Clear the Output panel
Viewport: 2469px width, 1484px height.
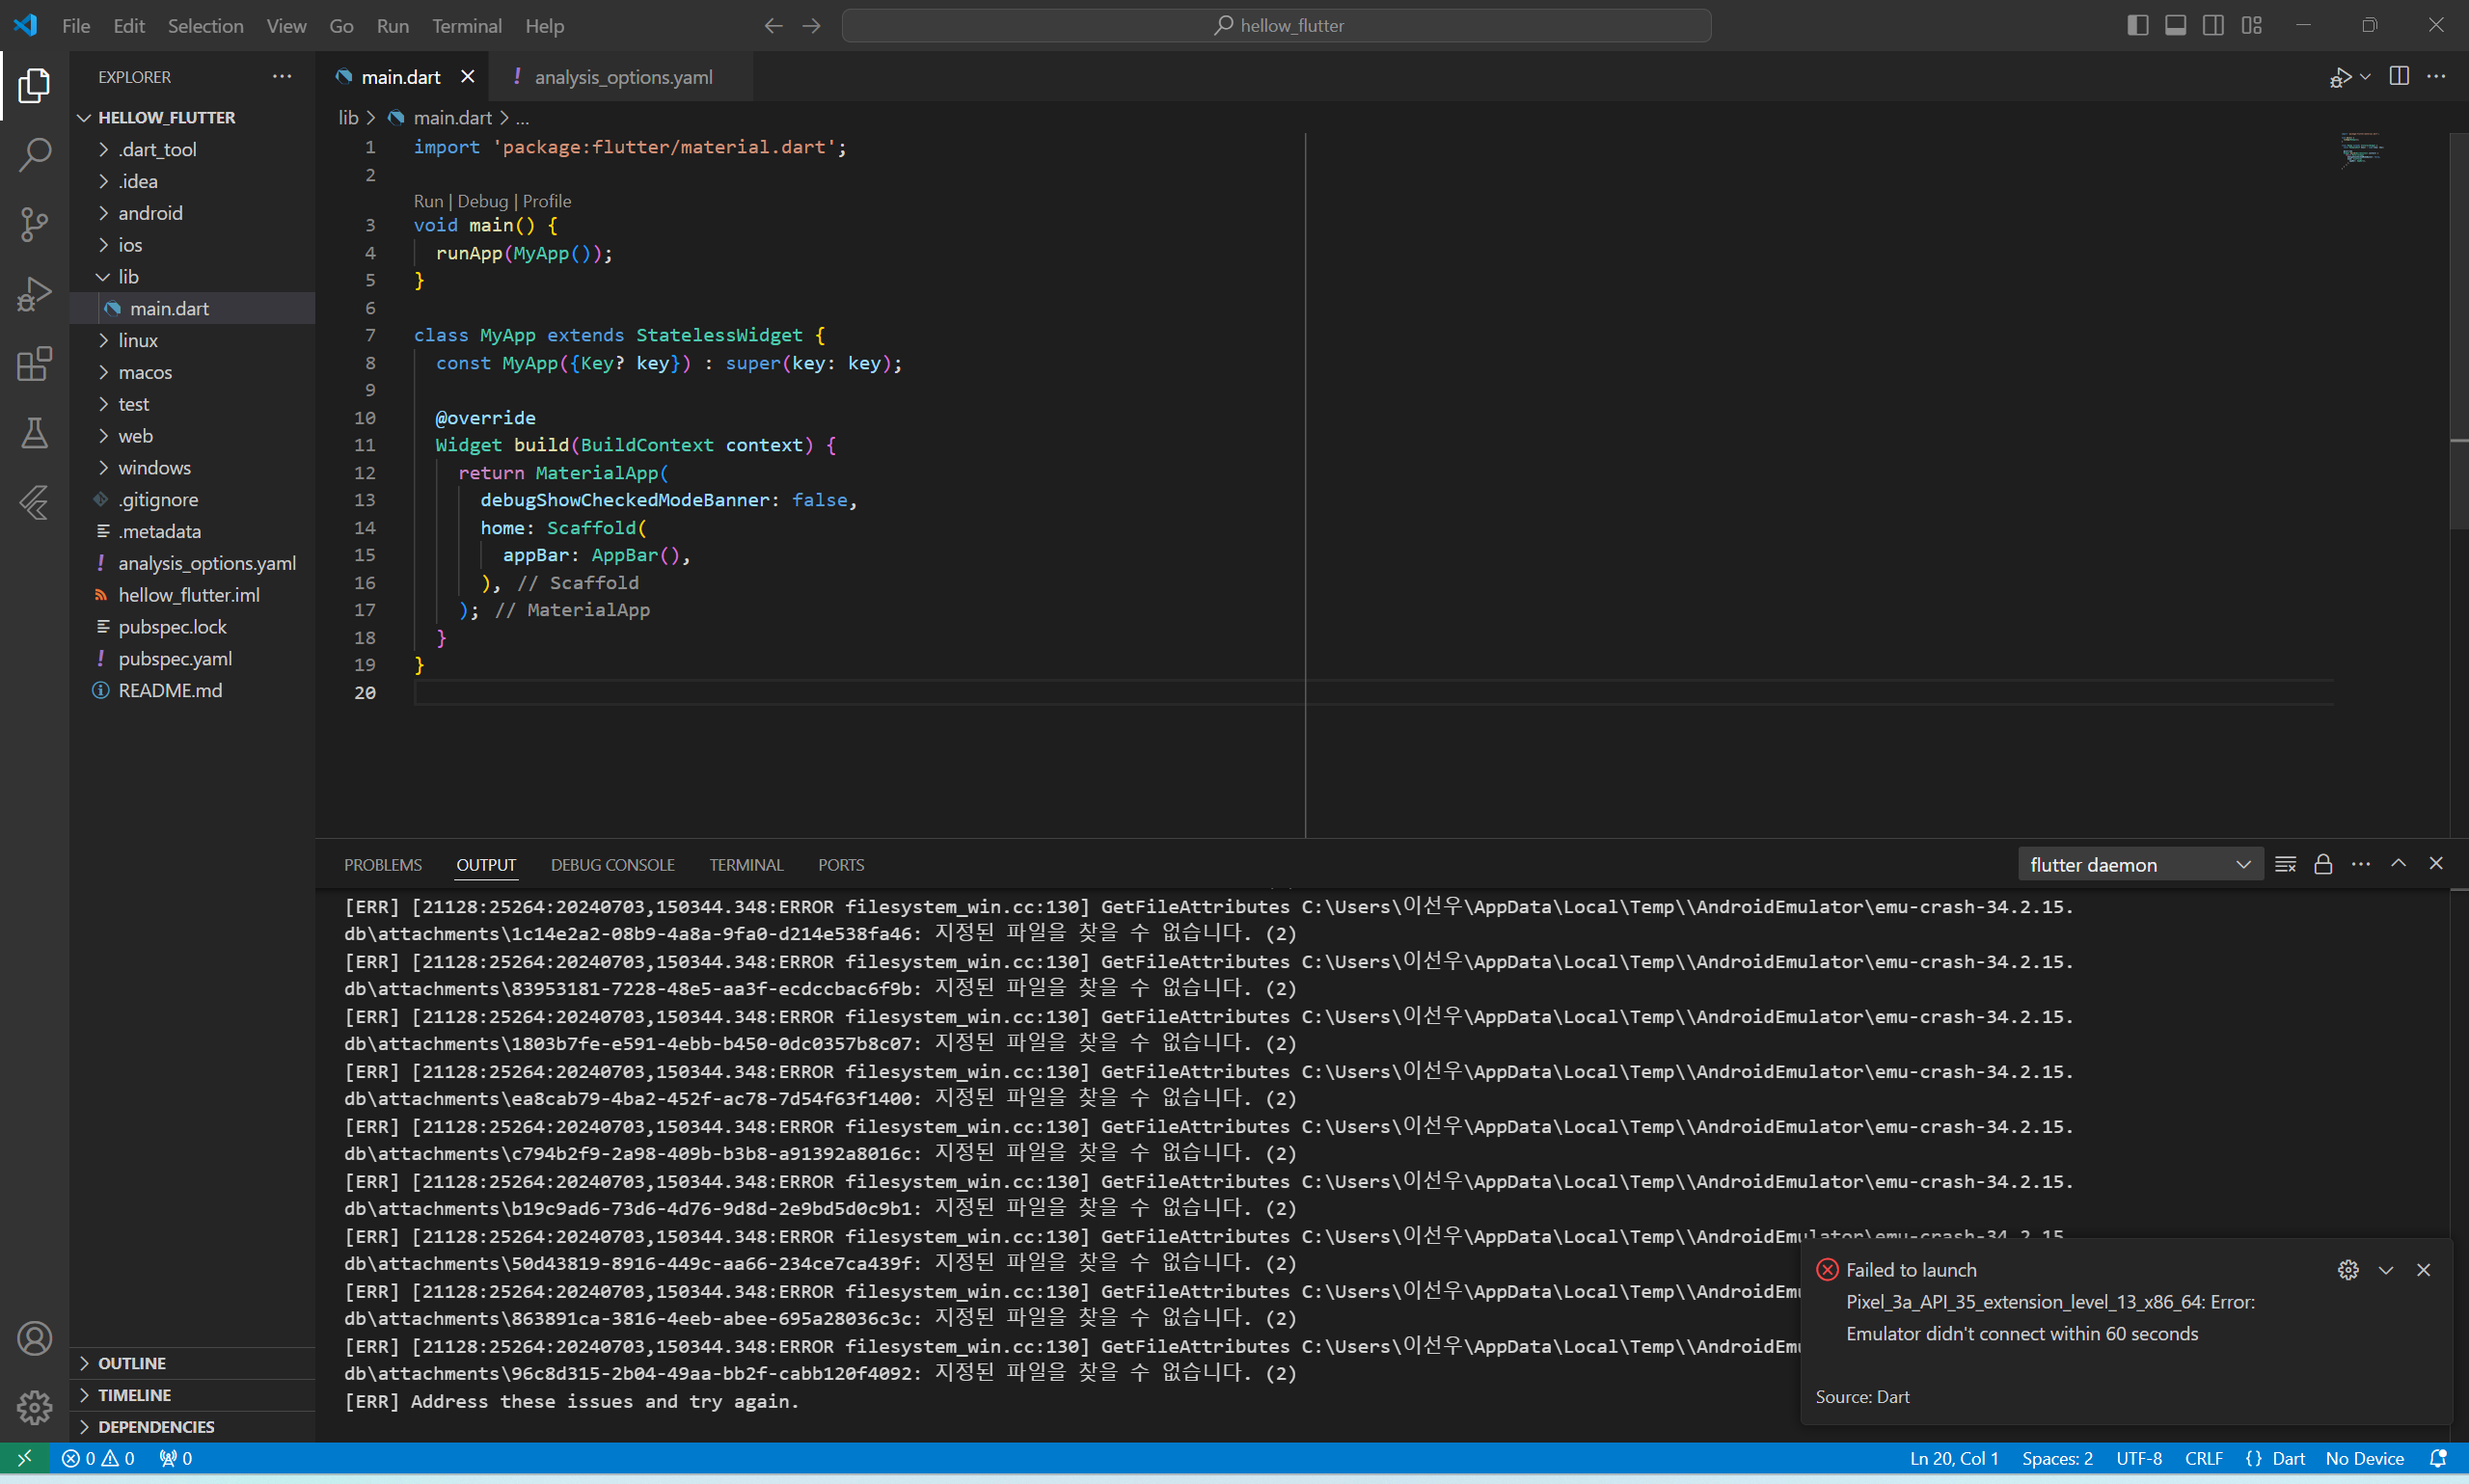(2285, 864)
